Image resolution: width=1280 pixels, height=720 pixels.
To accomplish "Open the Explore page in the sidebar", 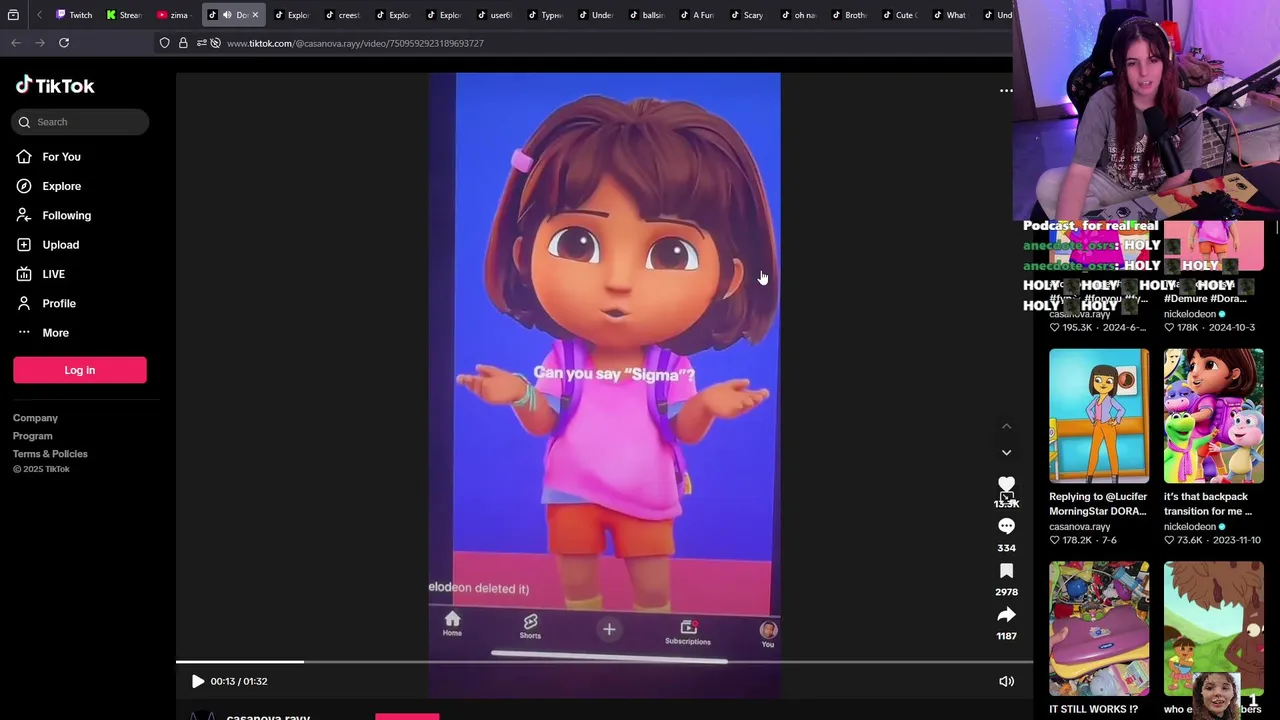I will pos(61,186).
